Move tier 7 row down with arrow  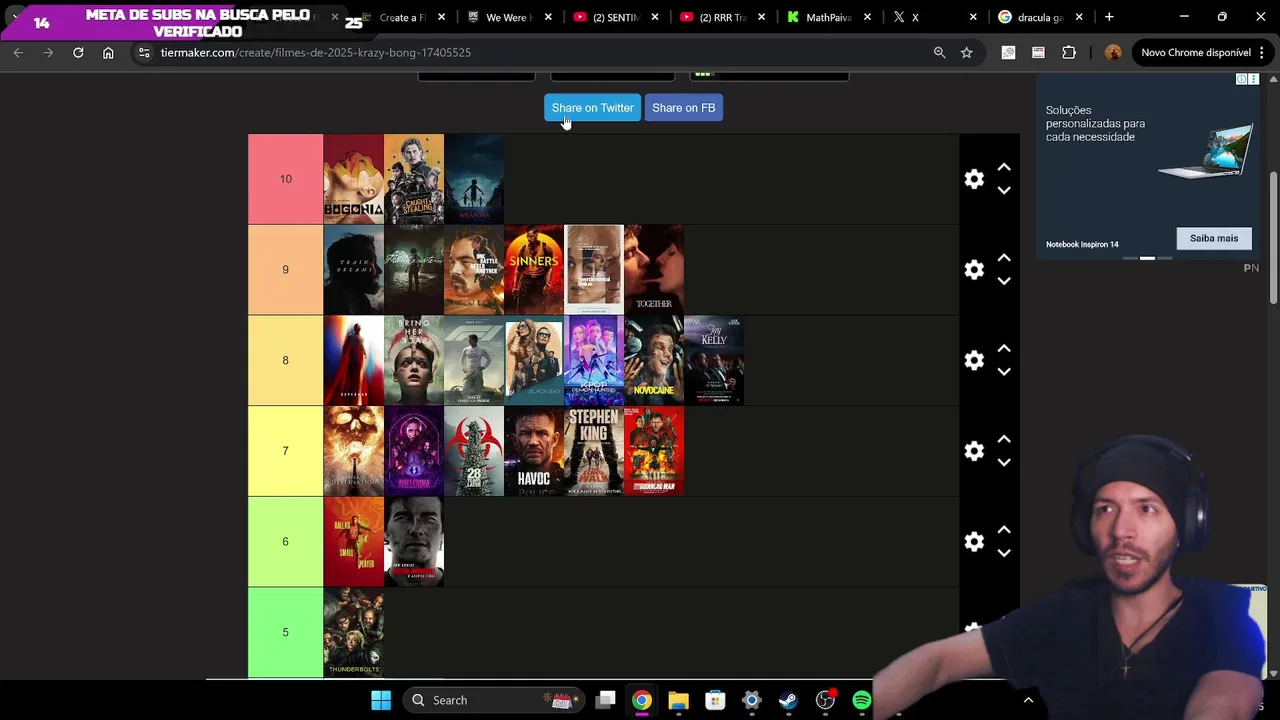click(x=1004, y=462)
